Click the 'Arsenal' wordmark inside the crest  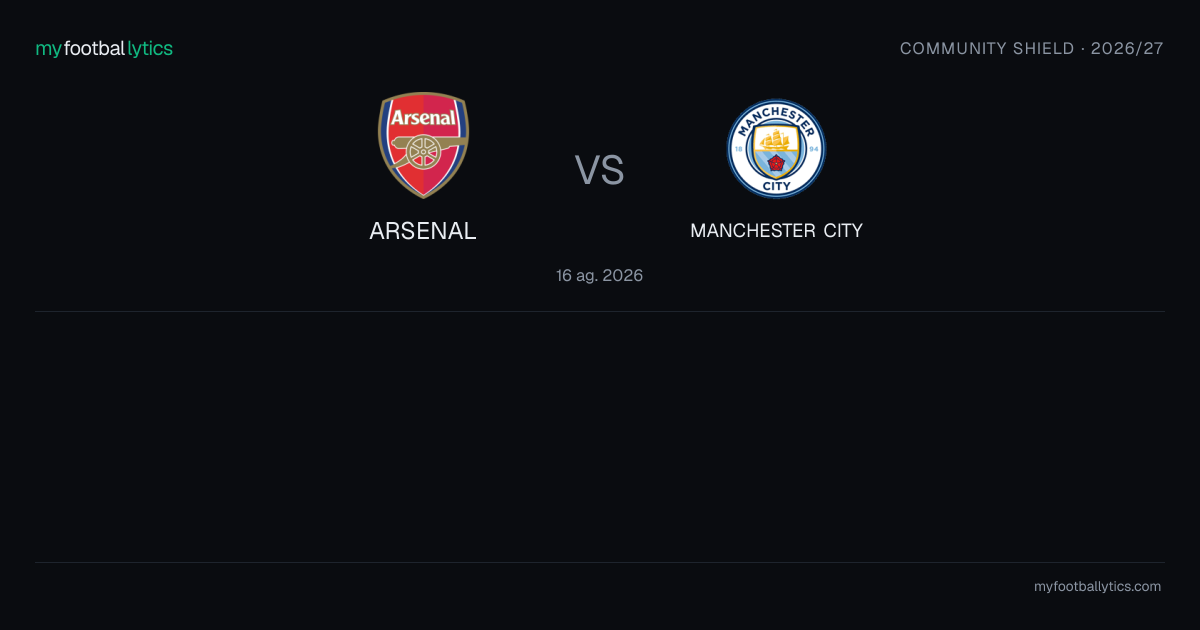pos(423,118)
